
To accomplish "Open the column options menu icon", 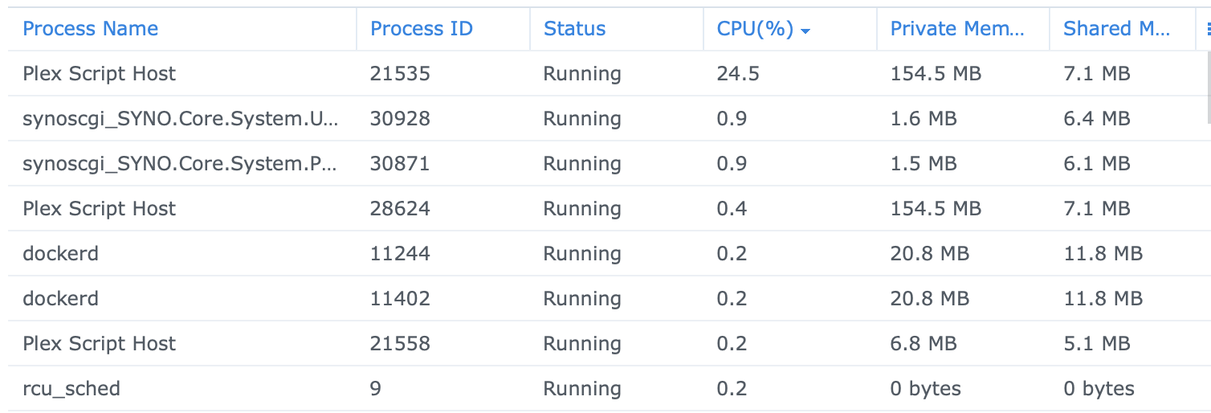I will click(x=1208, y=29).
